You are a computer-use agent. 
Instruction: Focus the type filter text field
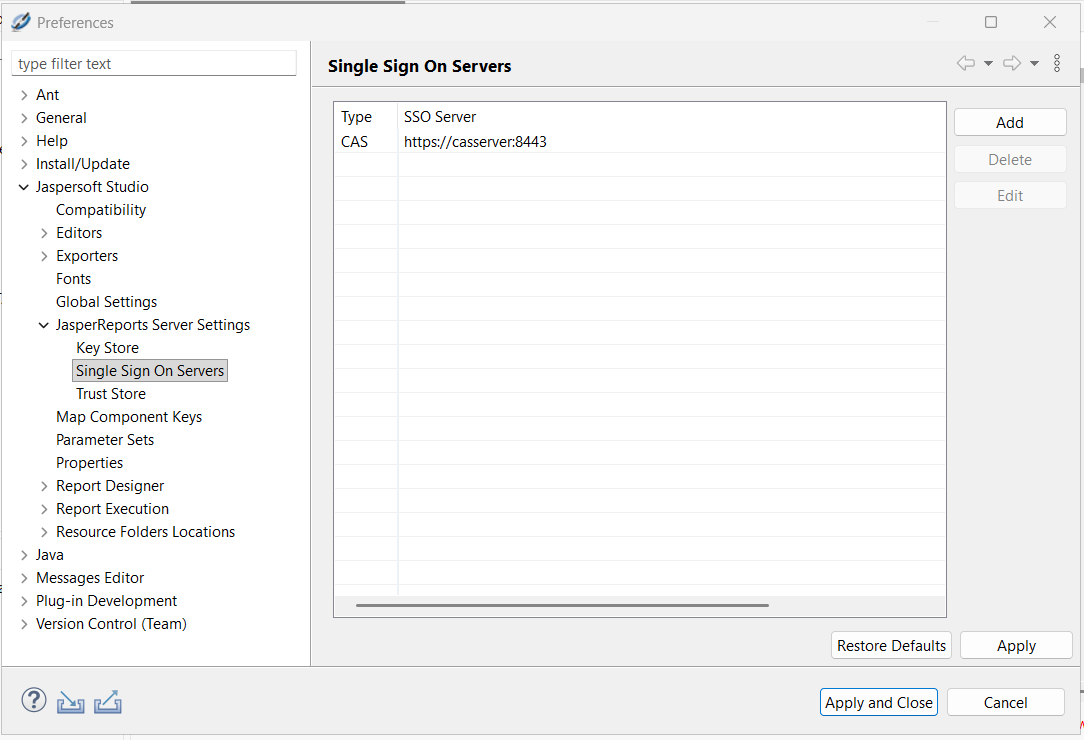click(x=154, y=64)
